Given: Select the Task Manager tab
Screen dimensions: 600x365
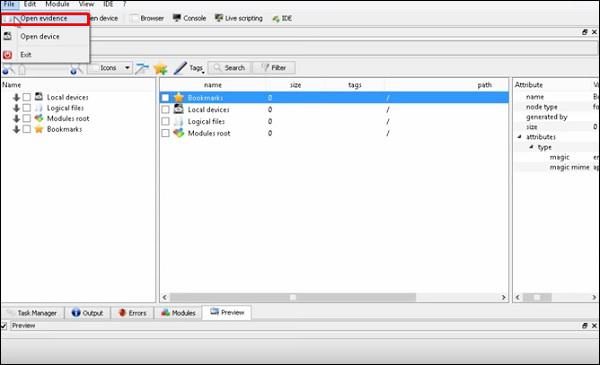Looking at the screenshot, I should tap(33, 313).
